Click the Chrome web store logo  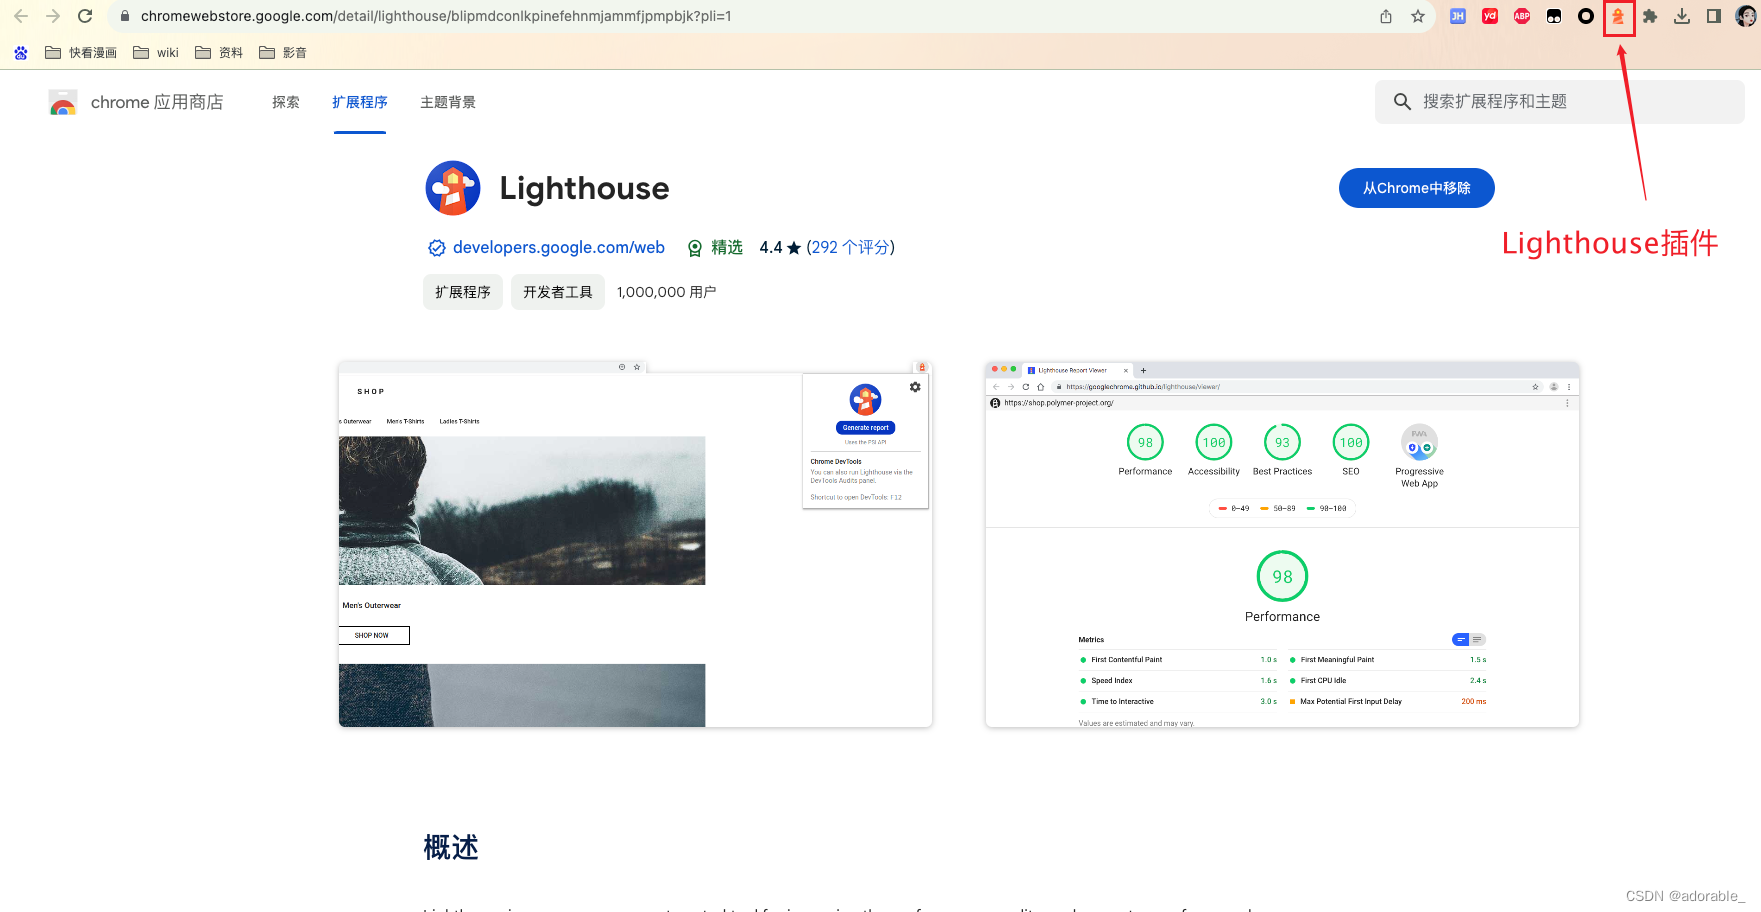coord(63,102)
